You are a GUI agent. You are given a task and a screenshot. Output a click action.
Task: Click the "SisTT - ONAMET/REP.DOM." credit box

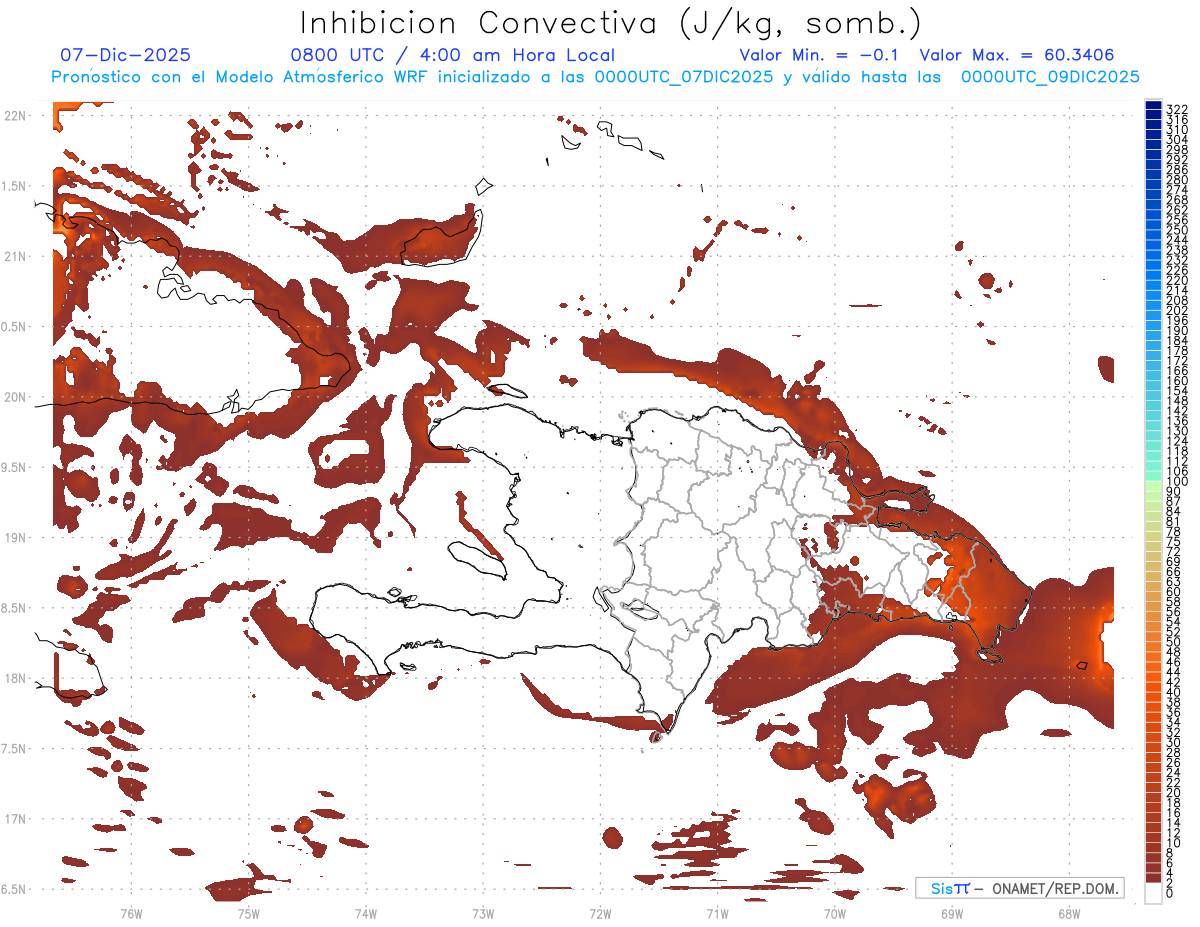(x=1020, y=888)
